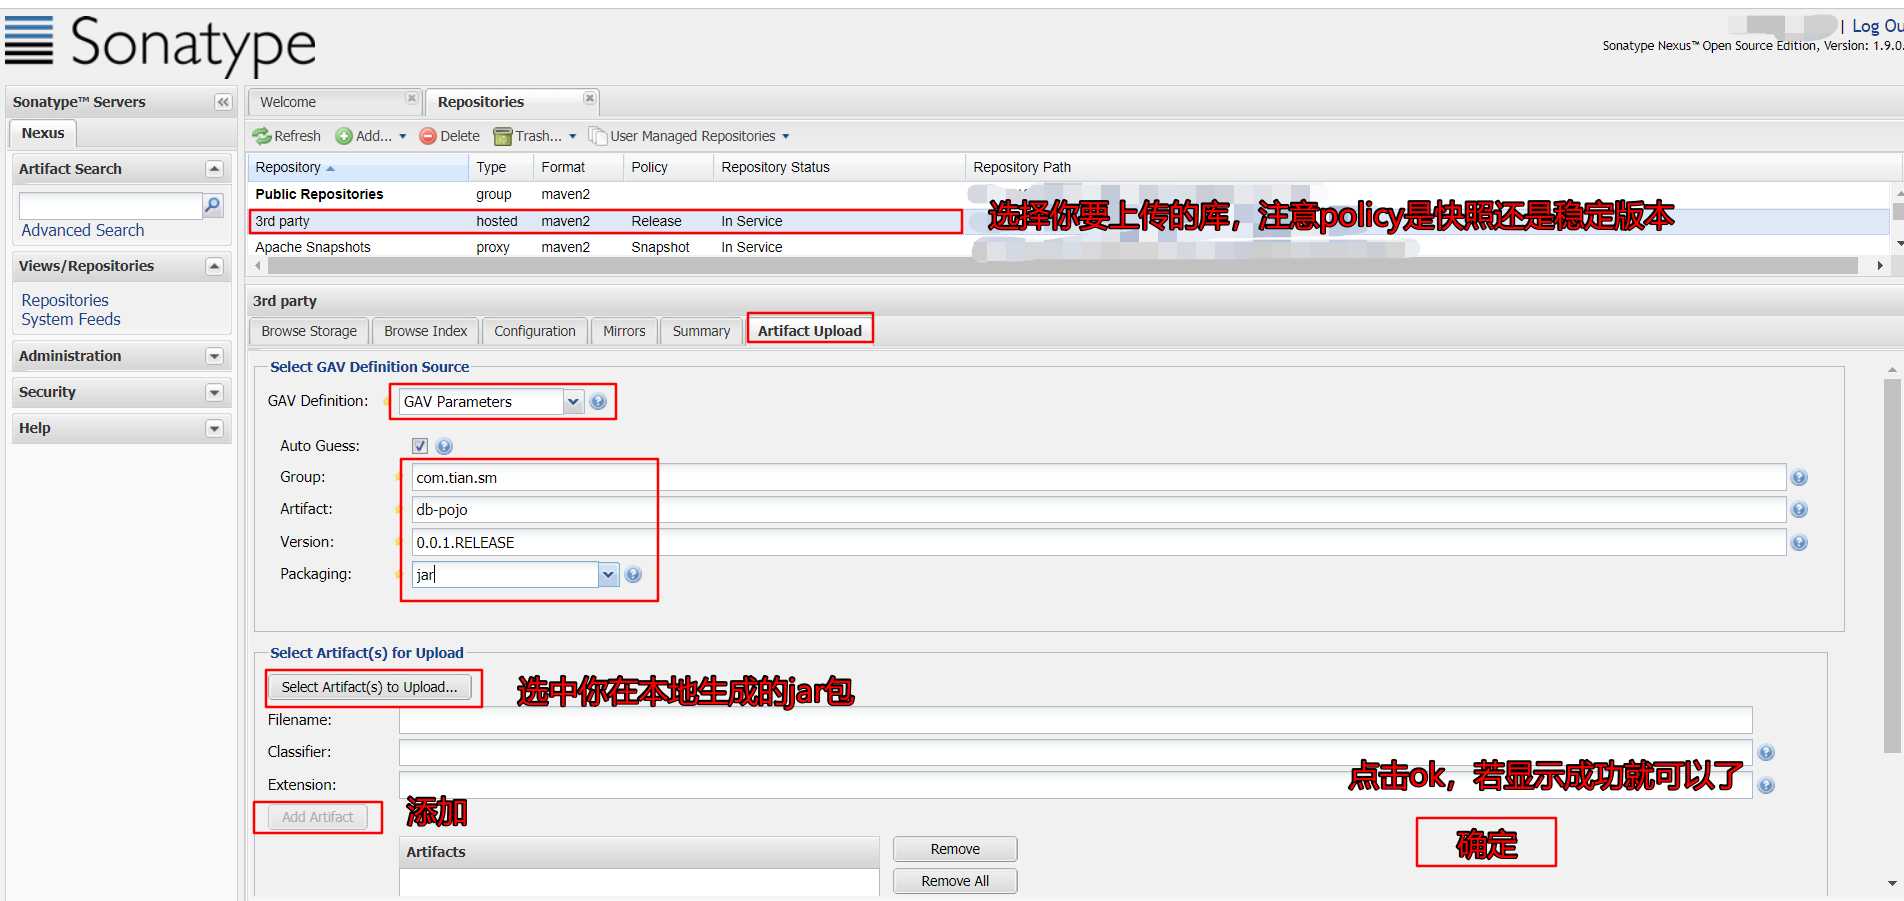Screen dimensions: 1904x901
Task: Open the Mirrors tab
Action: pos(624,331)
